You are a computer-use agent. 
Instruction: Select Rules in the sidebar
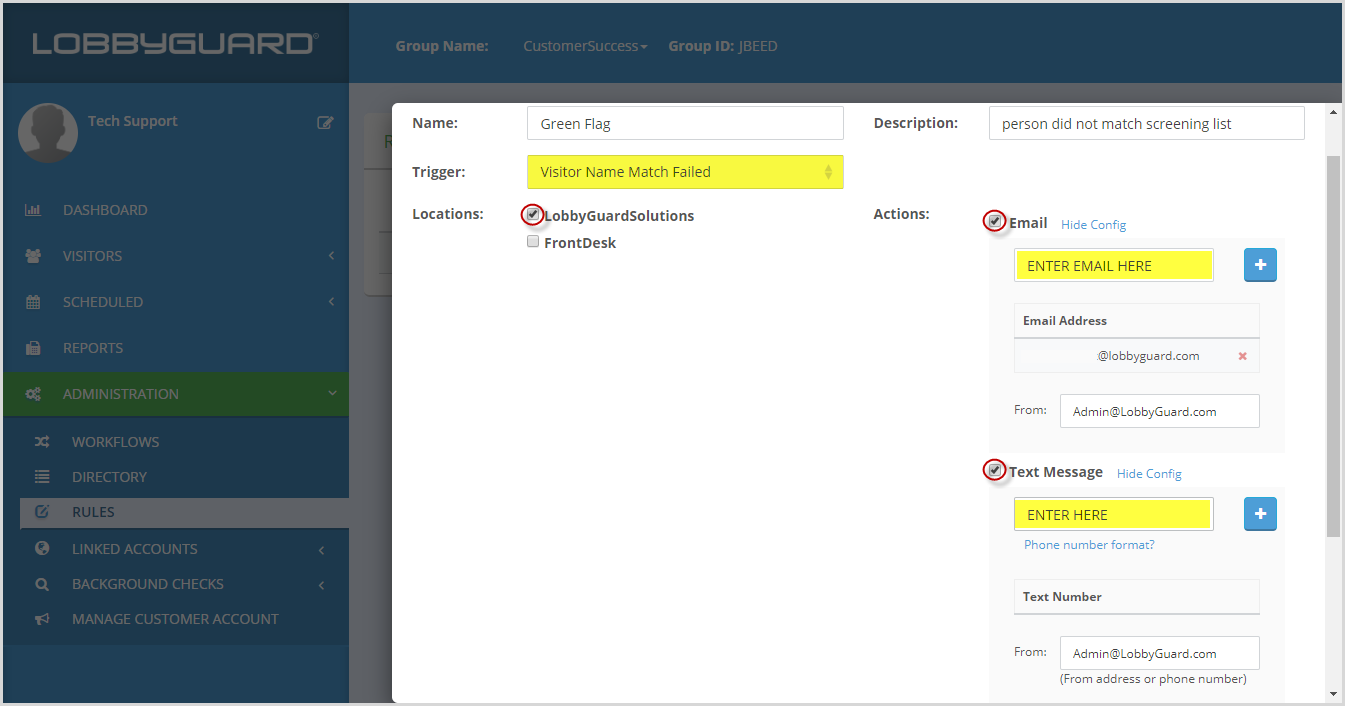tap(184, 512)
